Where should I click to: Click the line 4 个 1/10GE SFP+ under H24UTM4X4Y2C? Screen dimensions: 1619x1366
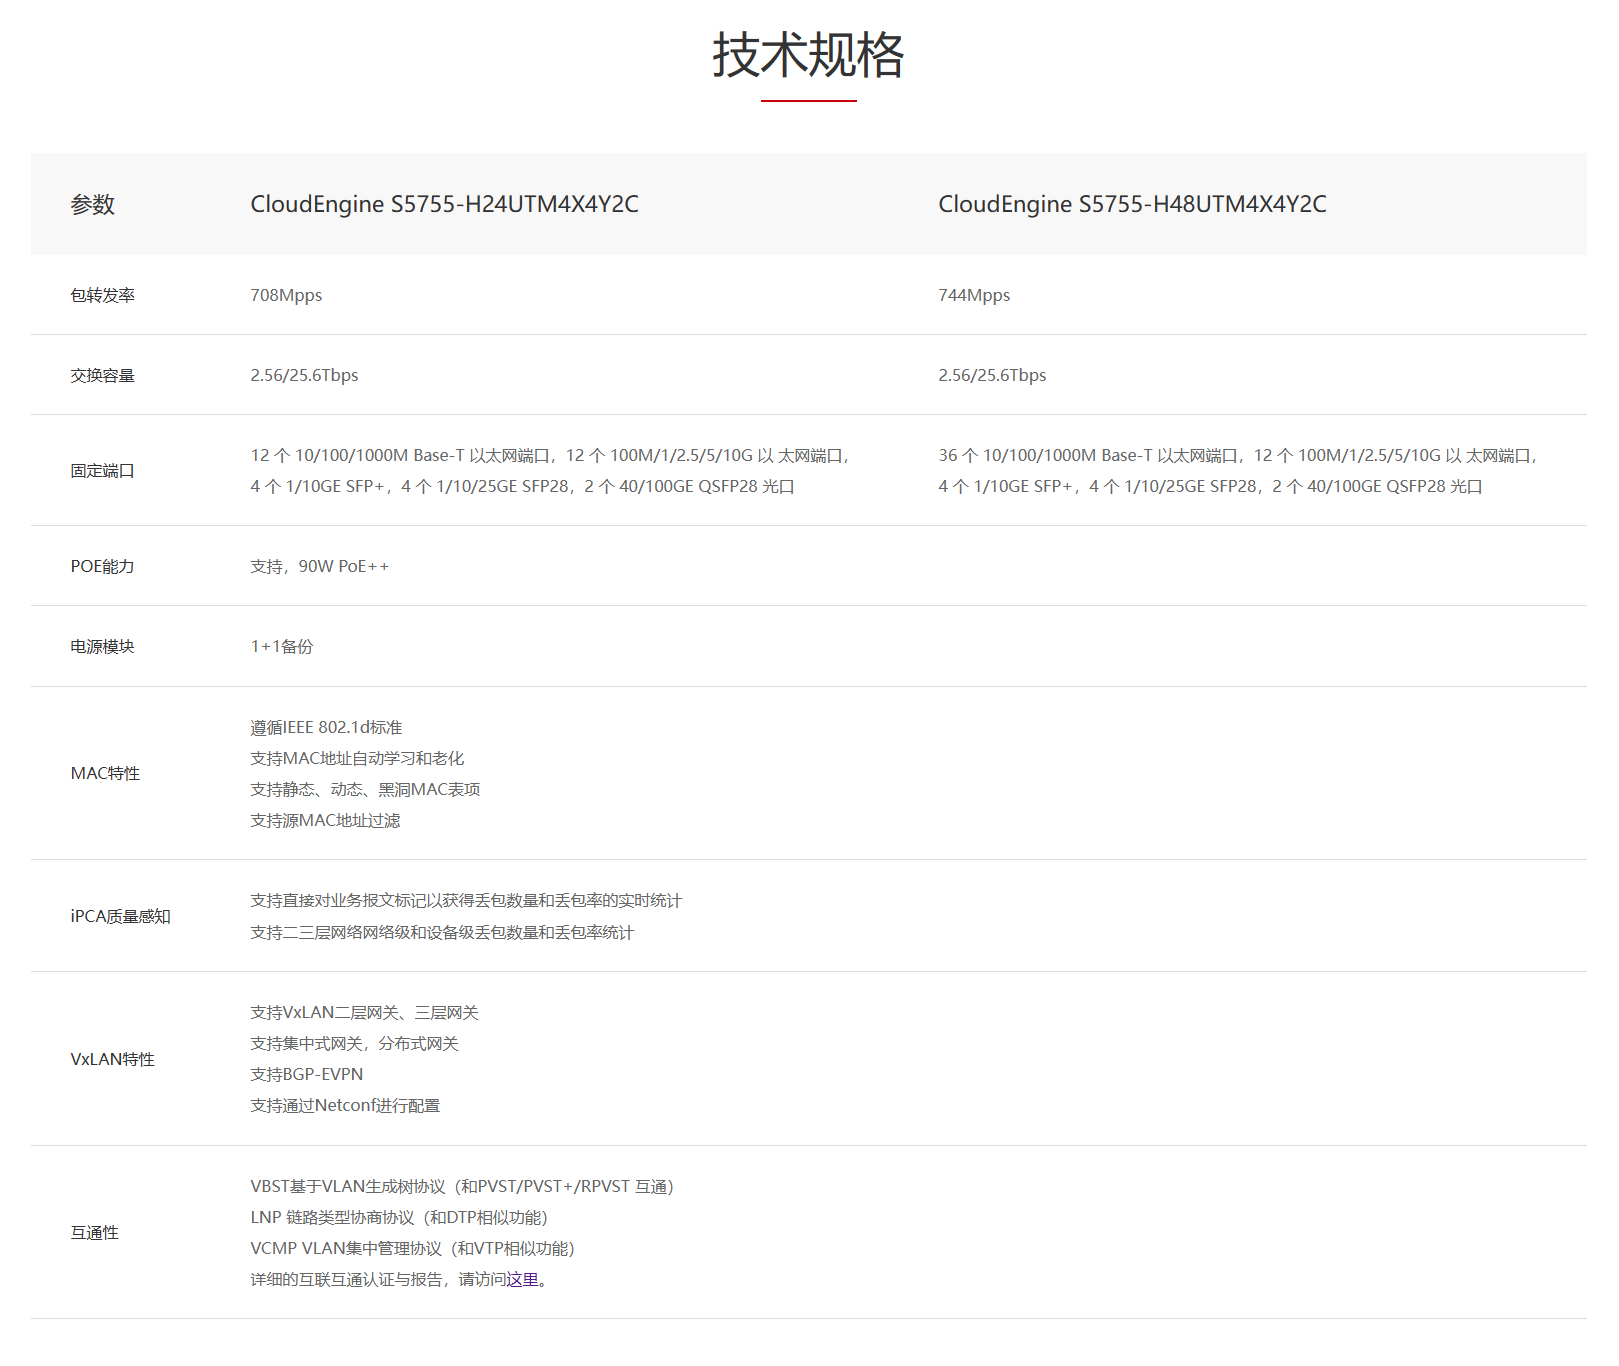[x=522, y=486]
